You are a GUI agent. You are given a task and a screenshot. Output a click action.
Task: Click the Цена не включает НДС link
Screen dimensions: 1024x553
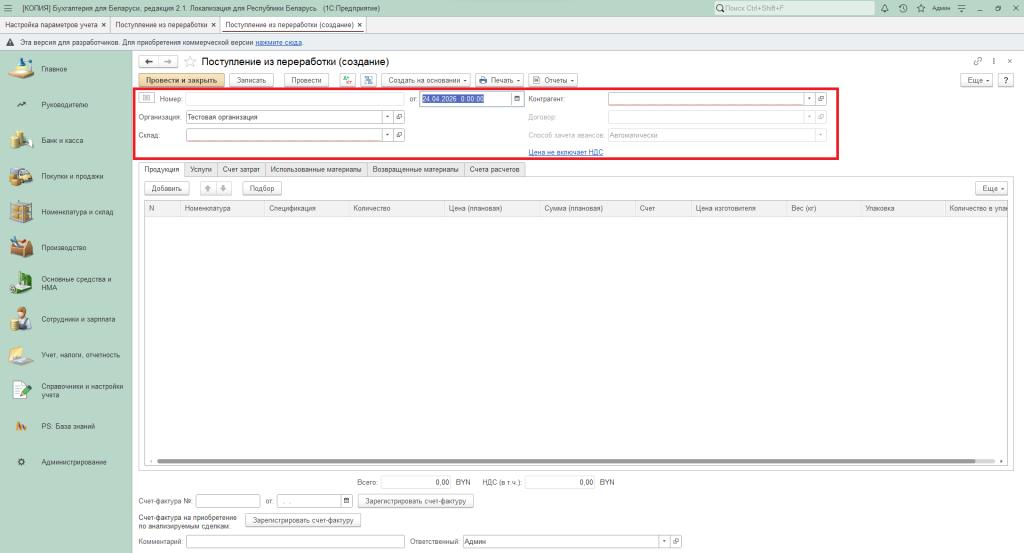point(565,152)
